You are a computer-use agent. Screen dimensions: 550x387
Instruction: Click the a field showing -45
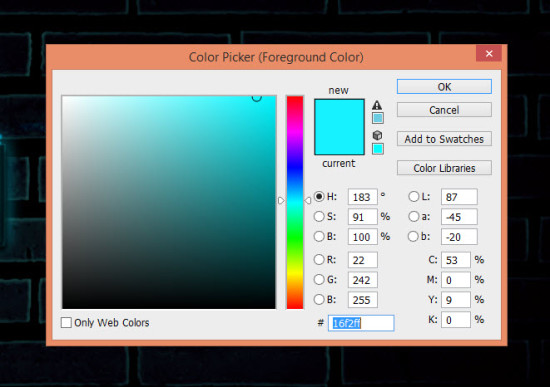coord(459,217)
